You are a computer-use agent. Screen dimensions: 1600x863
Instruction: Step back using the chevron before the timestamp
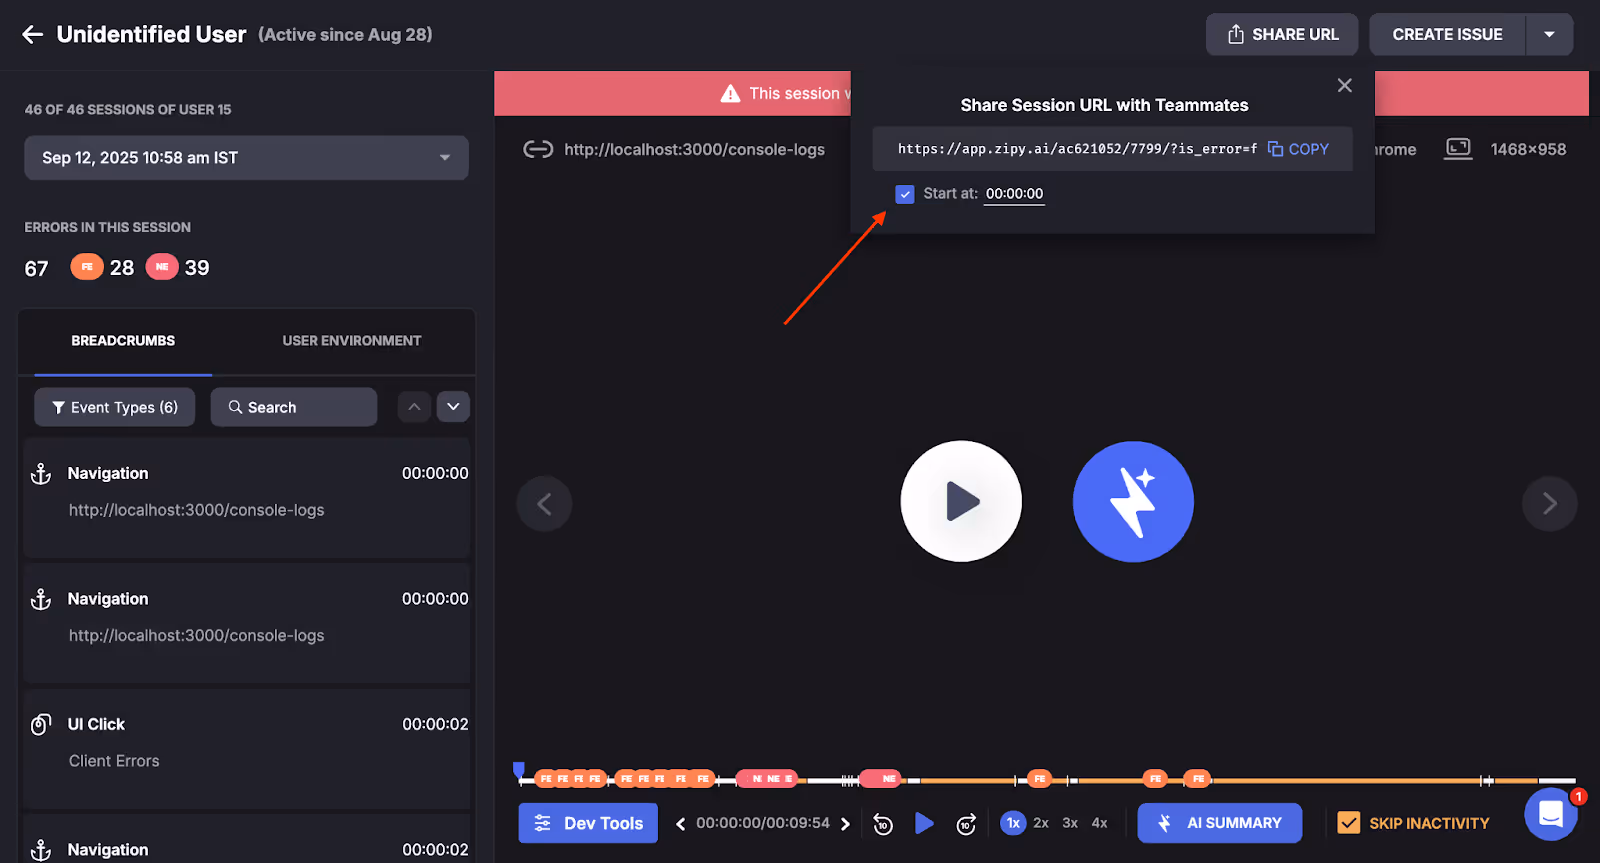click(681, 824)
